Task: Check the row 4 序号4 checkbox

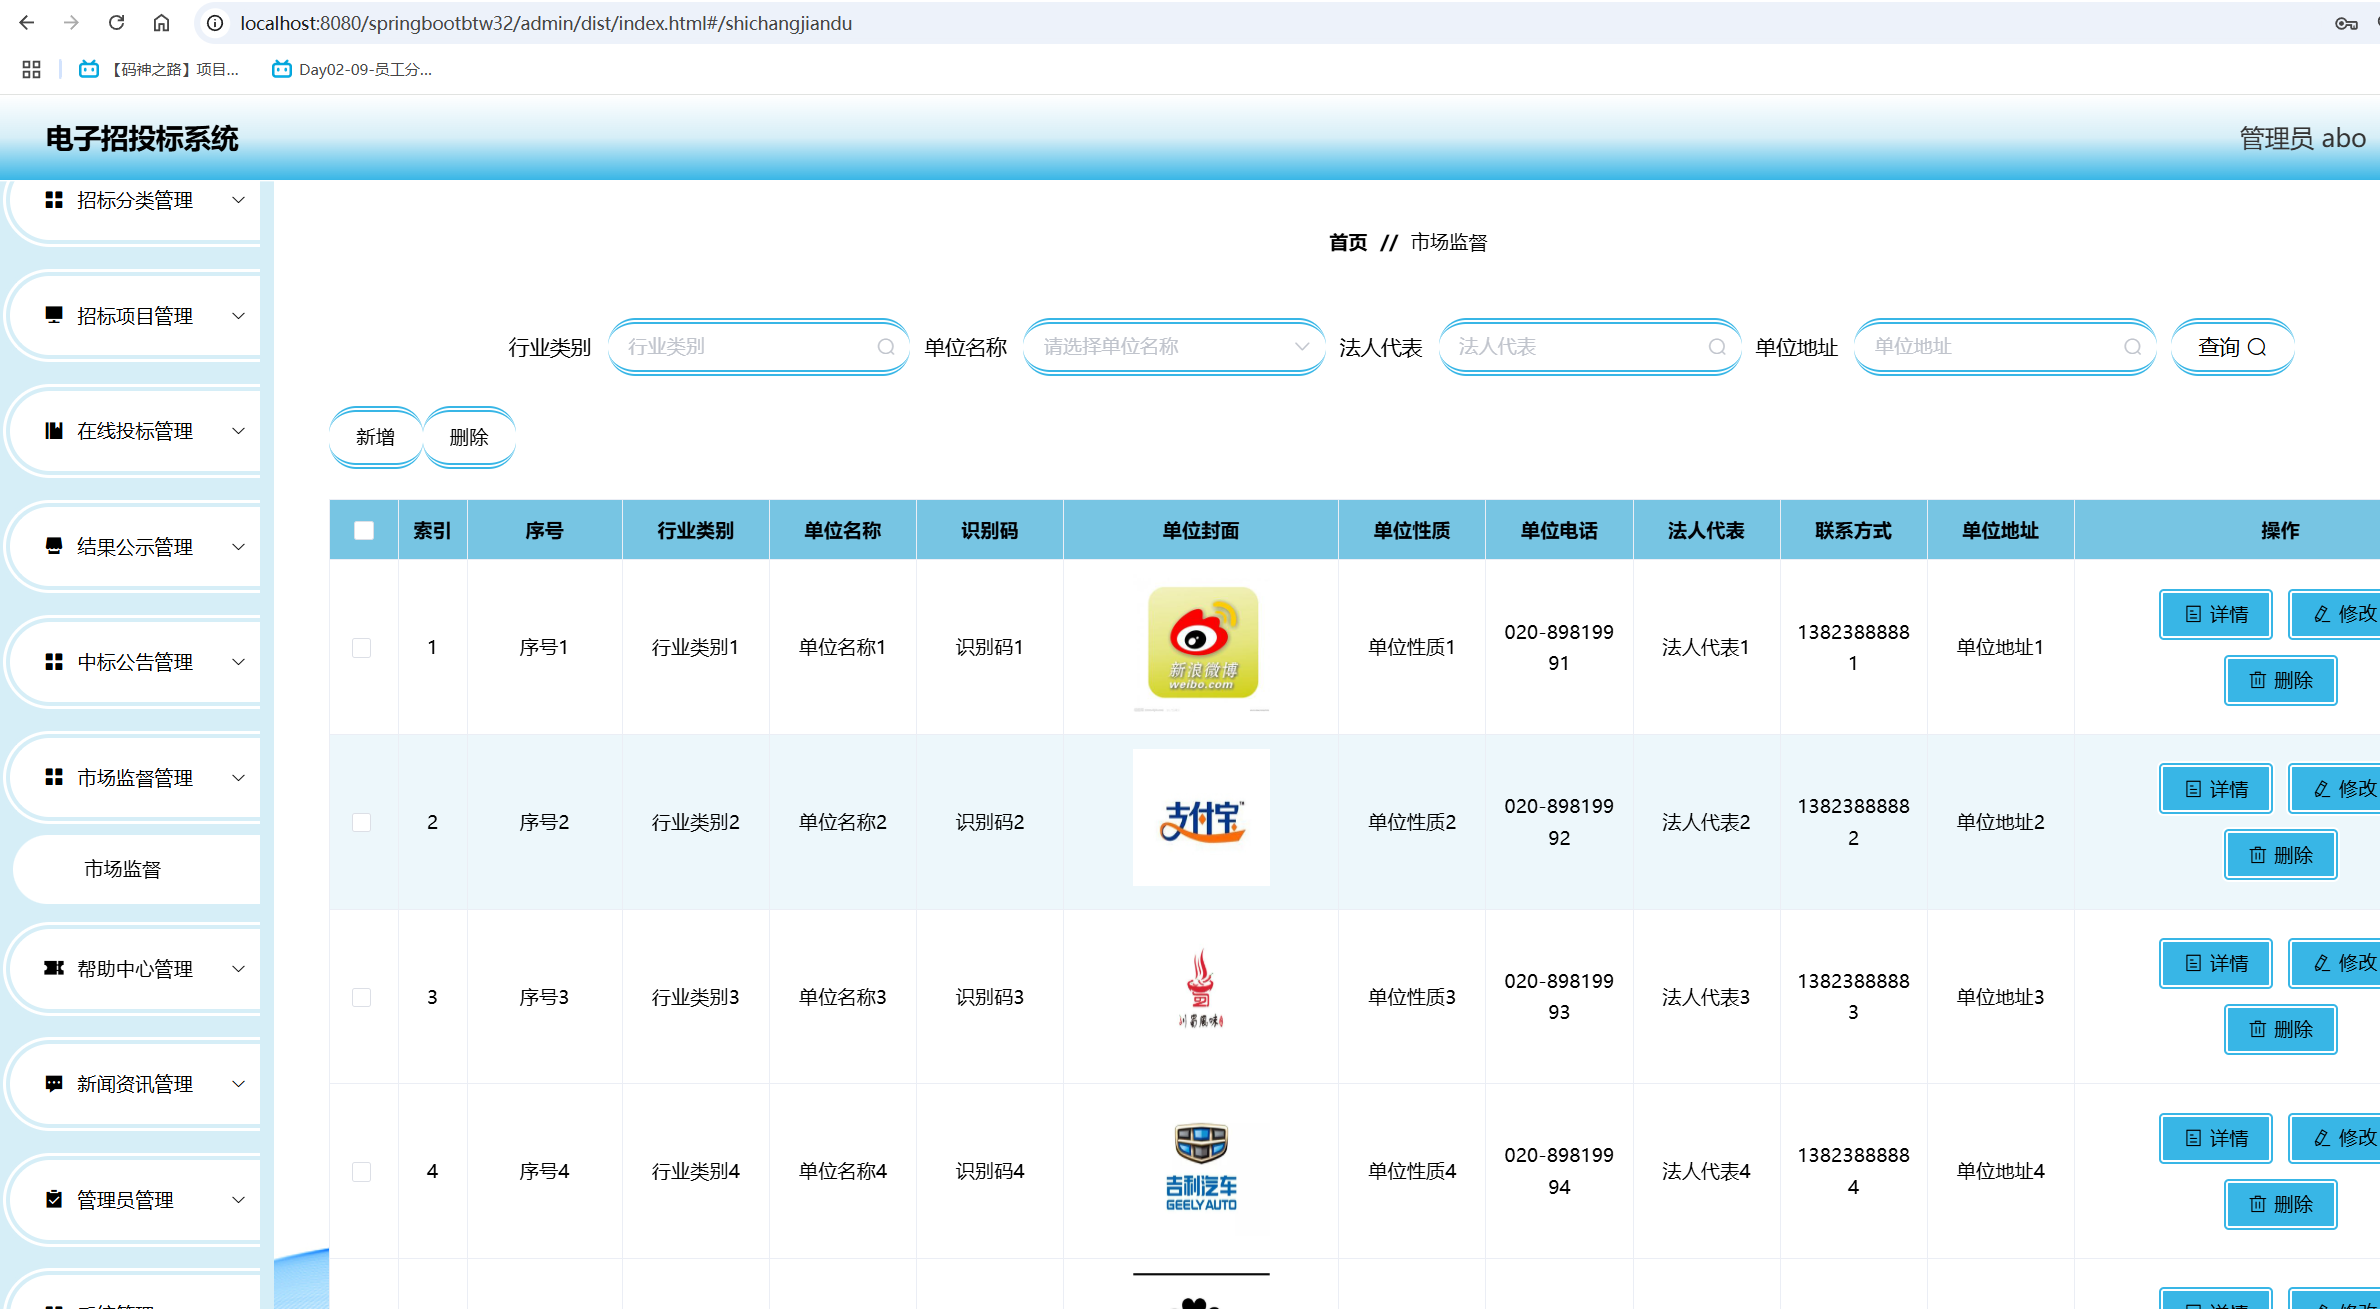Action: pyautogui.click(x=362, y=1171)
